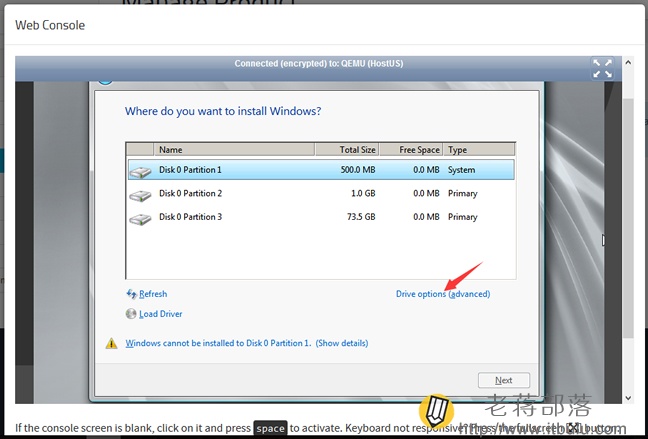The height and width of the screenshot is (439, 648).
Task: Sort by the Type column header
Action: (479, 150)
